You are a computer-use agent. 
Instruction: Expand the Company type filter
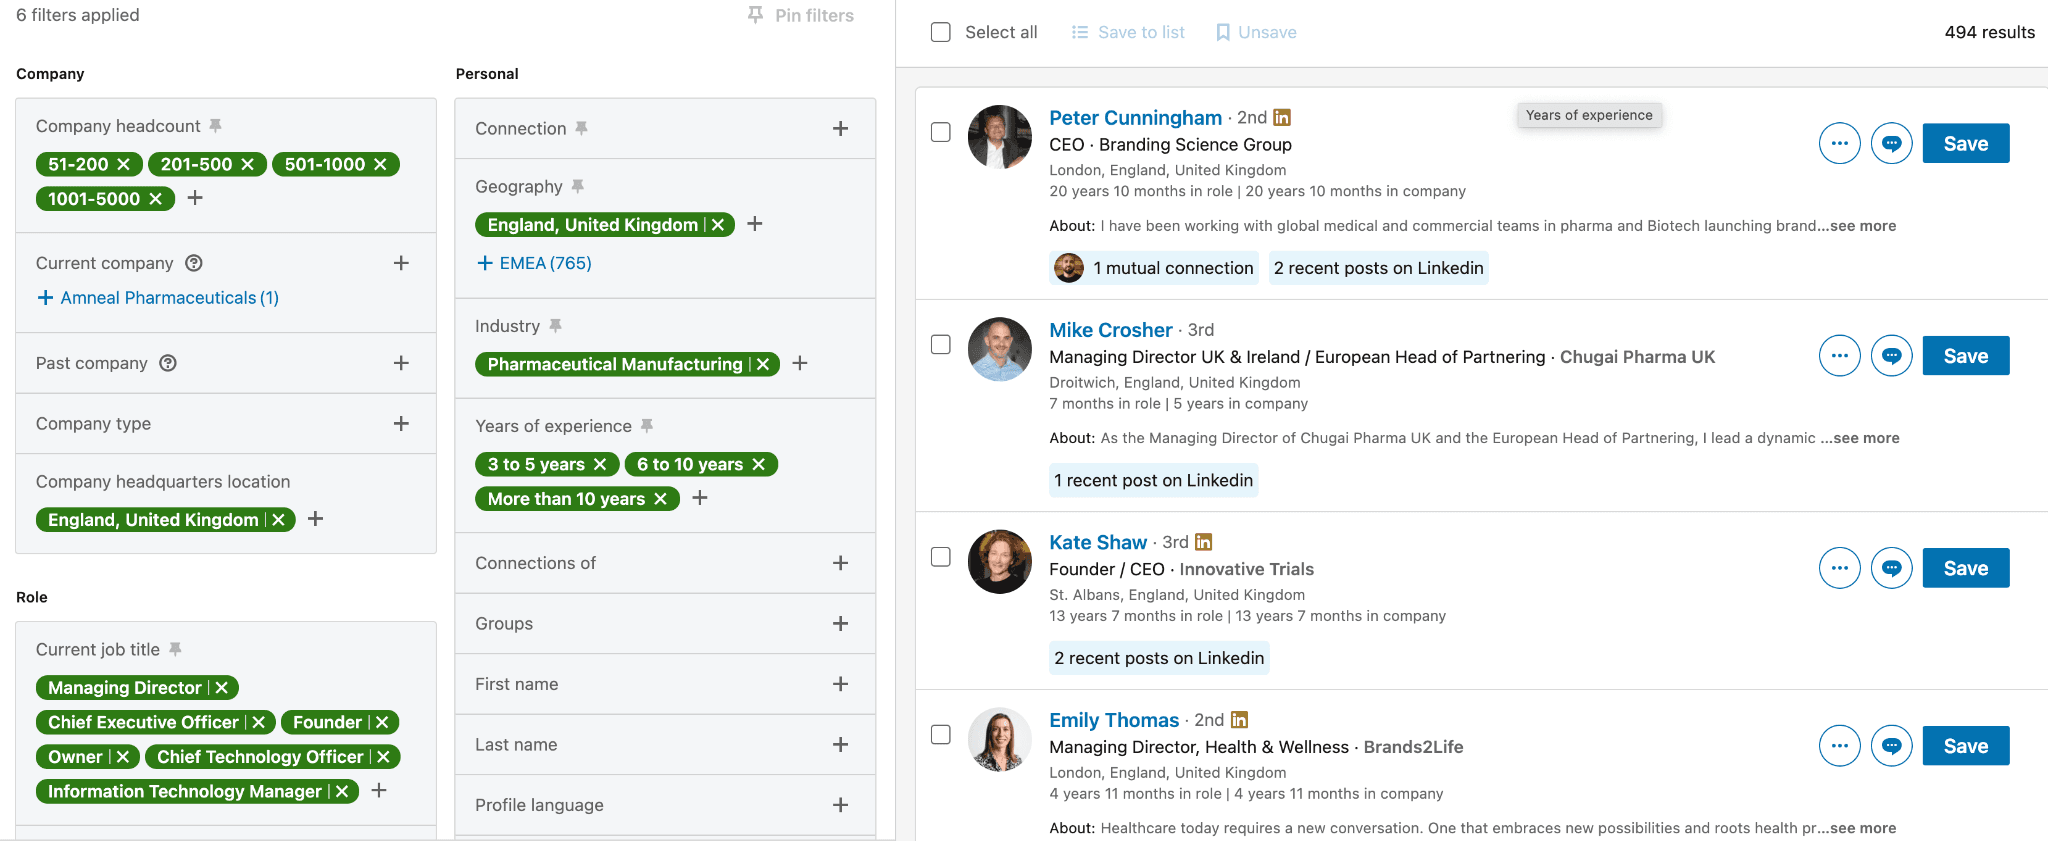pyautogui.click(x=401, y=423)
